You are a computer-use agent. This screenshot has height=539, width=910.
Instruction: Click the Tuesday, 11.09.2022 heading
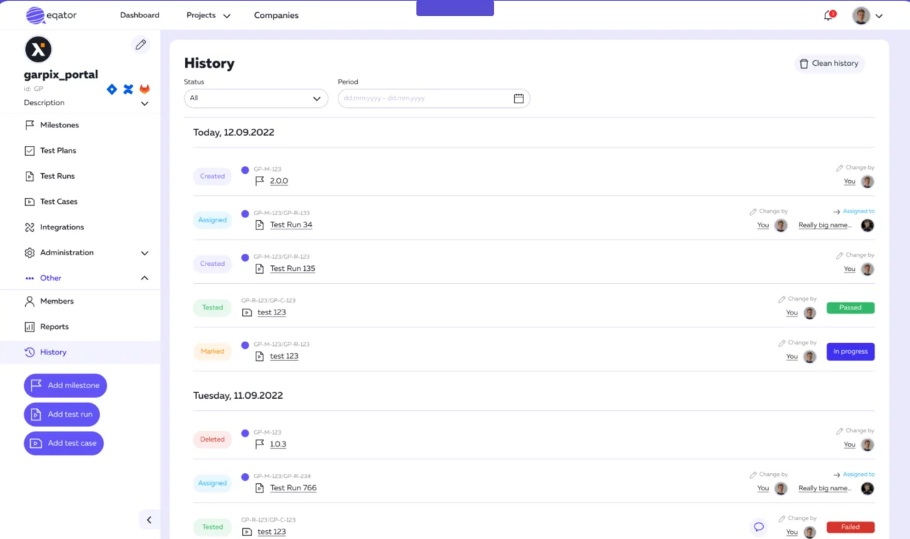coord(238,396)
